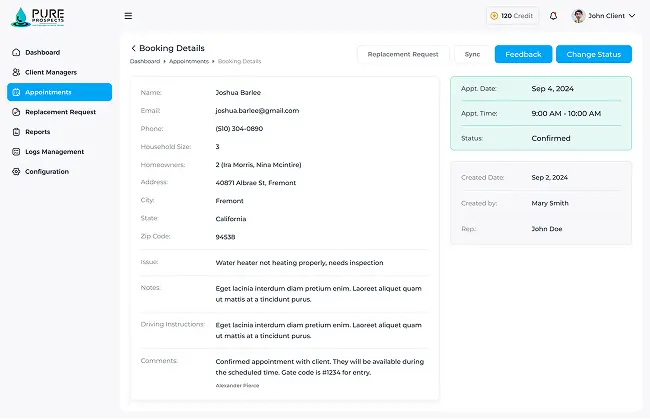Screen dimensions: 650x419
Task: Click the Pure Prospects logo
Action: coord(37,17)
